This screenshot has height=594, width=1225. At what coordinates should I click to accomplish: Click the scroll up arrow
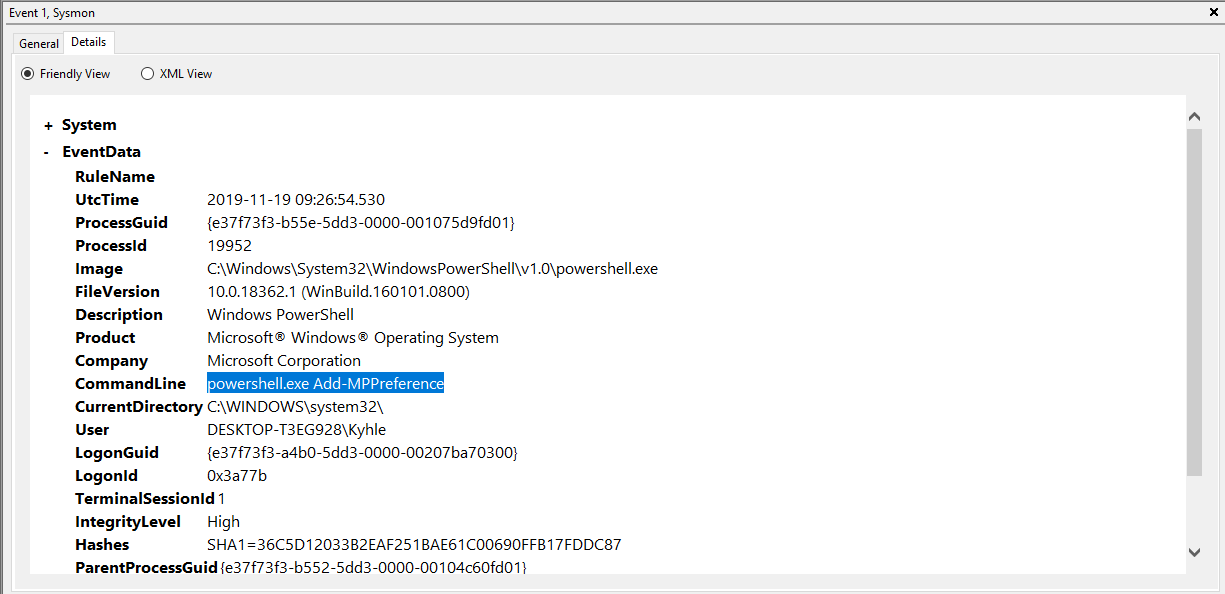(x=1194, y=117)
